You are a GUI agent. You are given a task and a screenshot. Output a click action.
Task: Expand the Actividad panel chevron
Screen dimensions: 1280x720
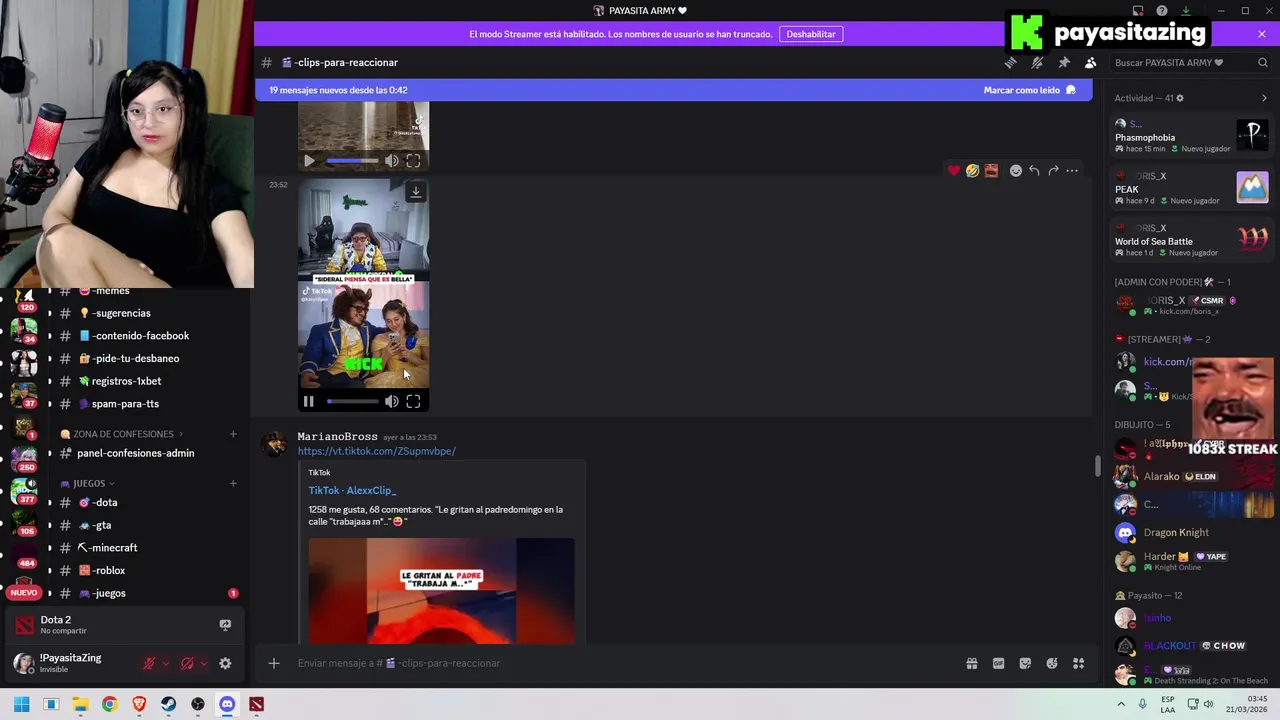(x=1264, y=98)
